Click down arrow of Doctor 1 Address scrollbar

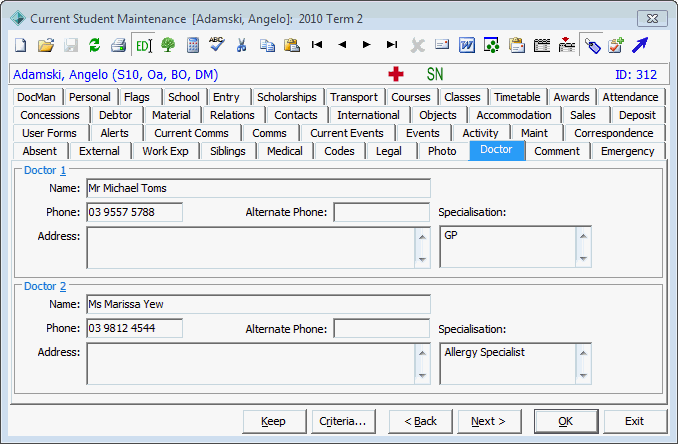(422, 260)
